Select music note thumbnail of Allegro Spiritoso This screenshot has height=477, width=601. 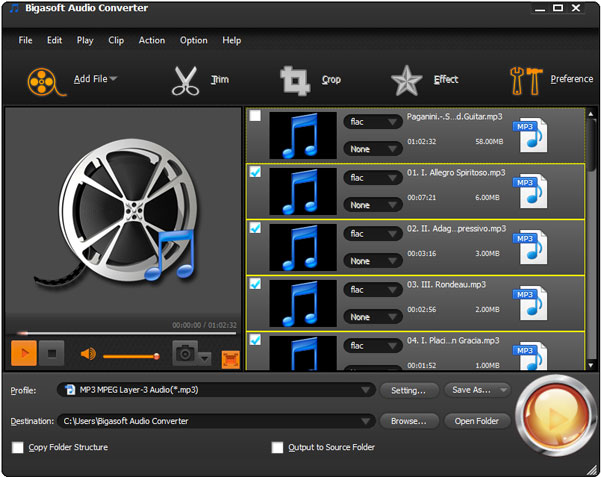tap(303, 191)
